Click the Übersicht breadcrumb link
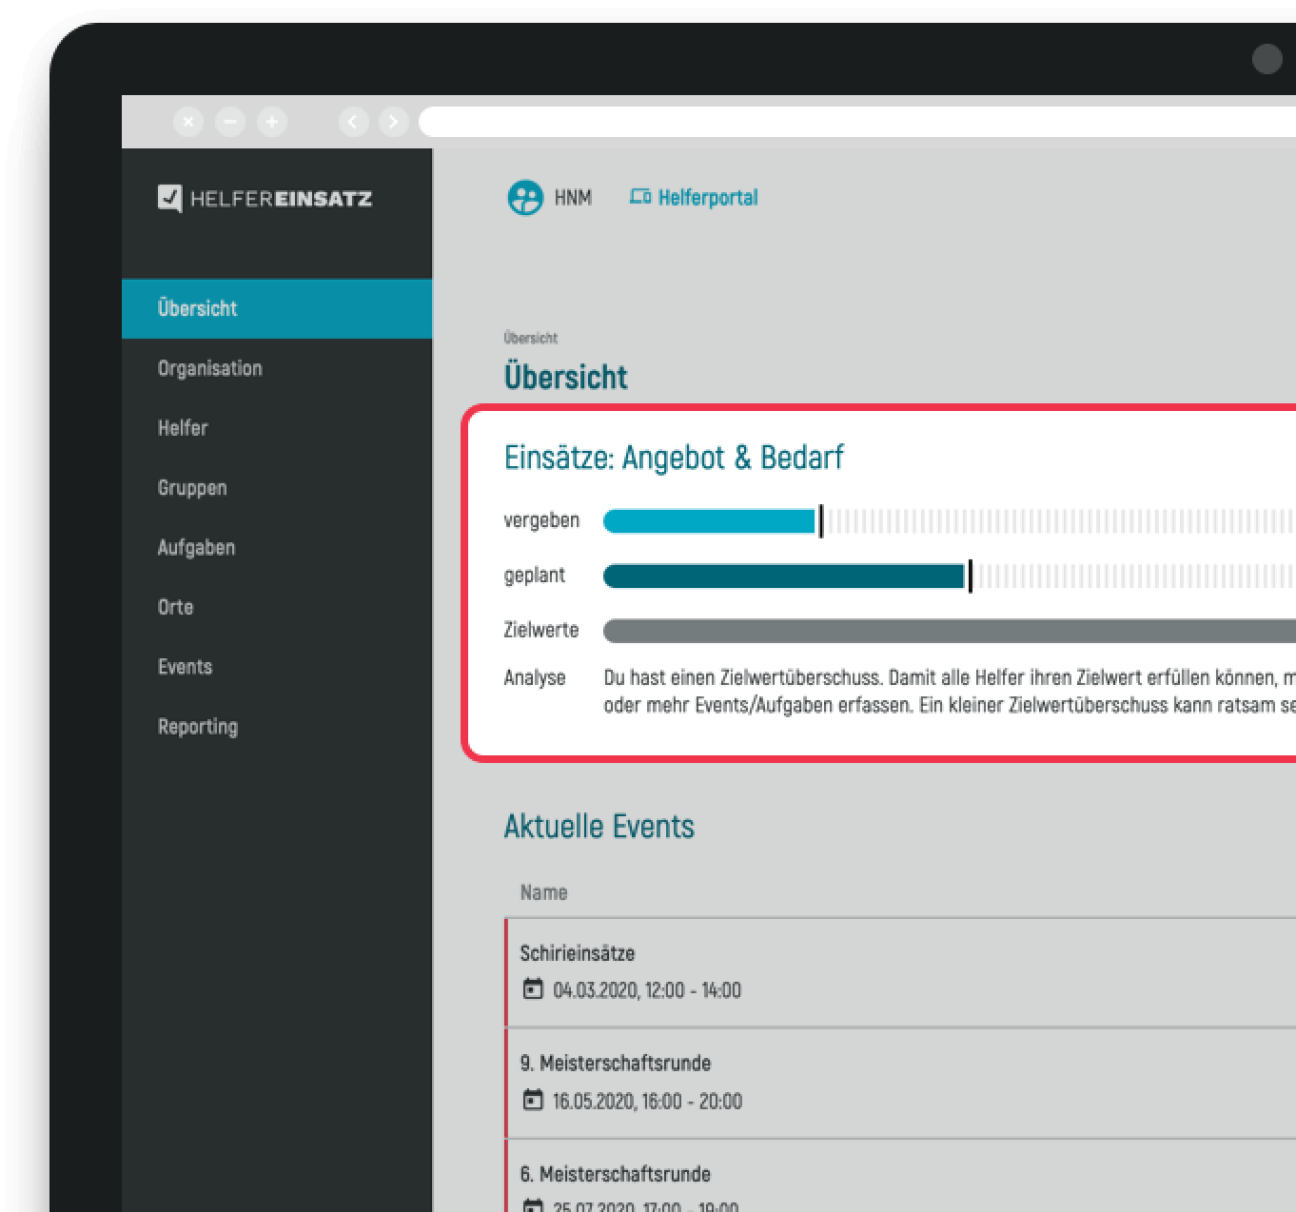Image resolution: width=1296 pixels, height=1212 pixels. 530,338
